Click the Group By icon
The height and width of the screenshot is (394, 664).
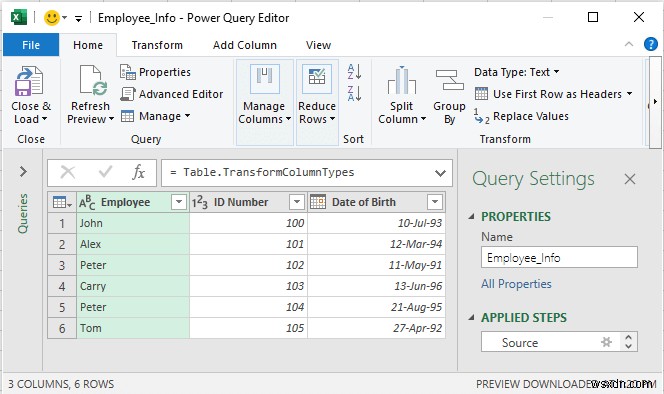pyautogui.click(x=449, y=80)
